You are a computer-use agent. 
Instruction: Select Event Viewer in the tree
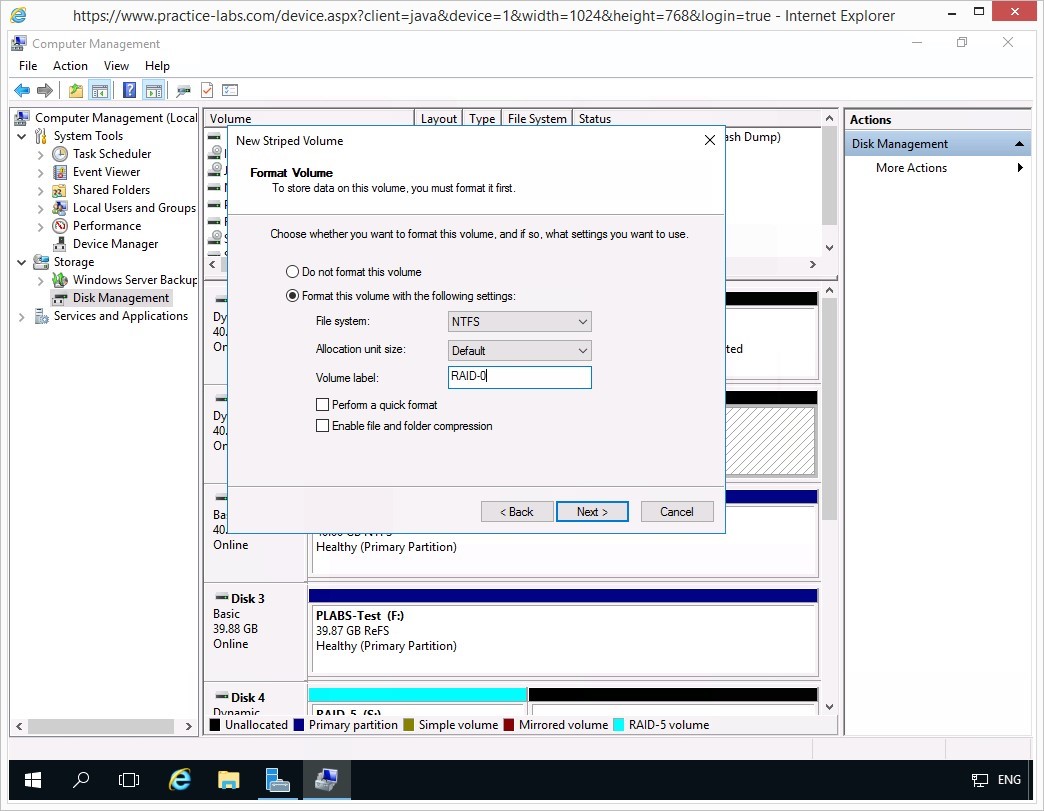(106, 172)
